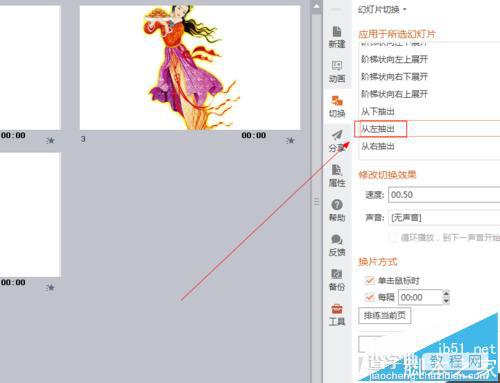The image size is (500, 383).
Task: Click the 新建 (New) sidebar icon
Action: coord(337,37)
